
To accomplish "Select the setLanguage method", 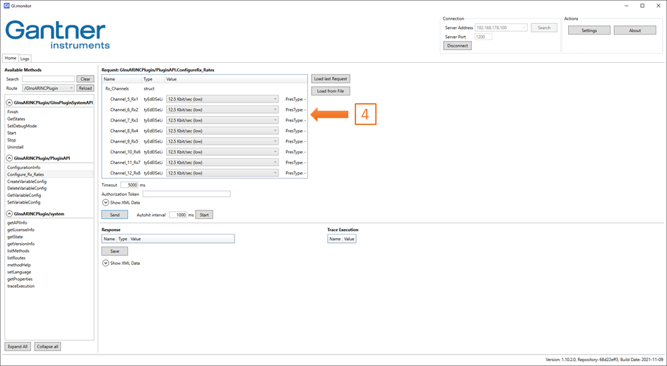I will (19, 272).
